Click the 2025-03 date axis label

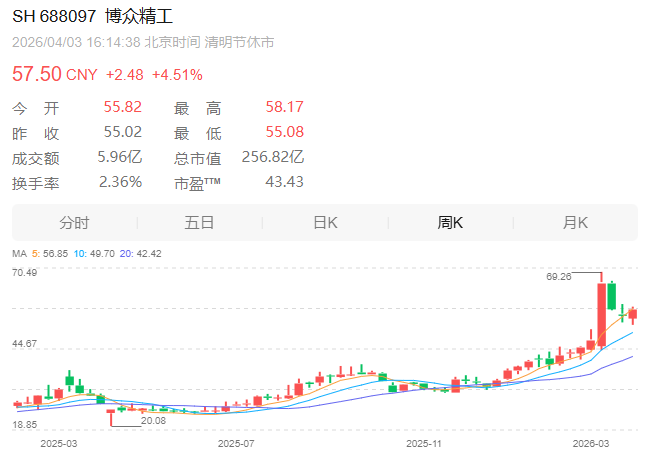coord(59,444)
